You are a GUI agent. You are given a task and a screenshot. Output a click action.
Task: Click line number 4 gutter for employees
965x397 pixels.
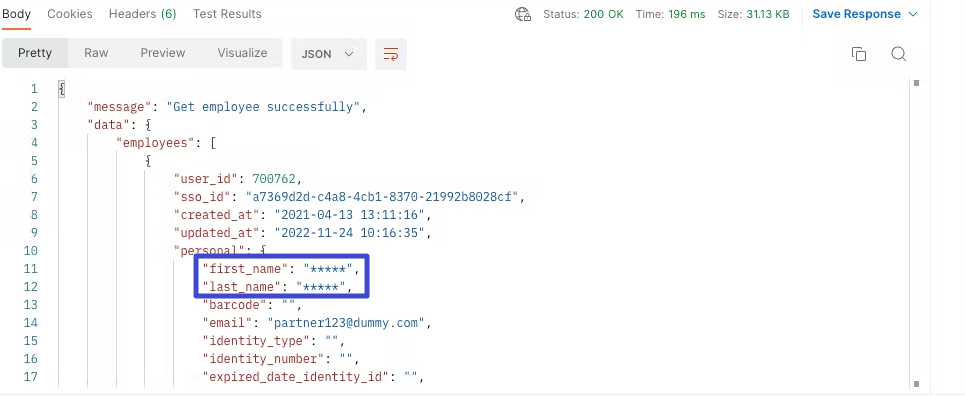34,143
